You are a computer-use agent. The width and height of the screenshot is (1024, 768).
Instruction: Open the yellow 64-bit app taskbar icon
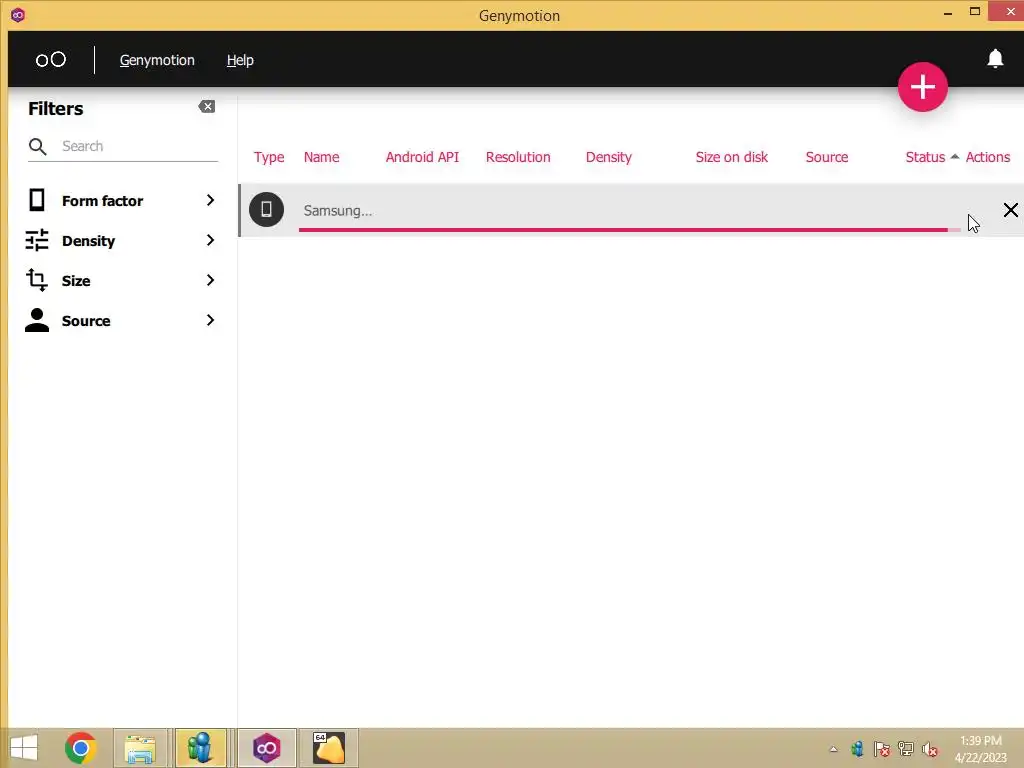click(x=329, y=748)
